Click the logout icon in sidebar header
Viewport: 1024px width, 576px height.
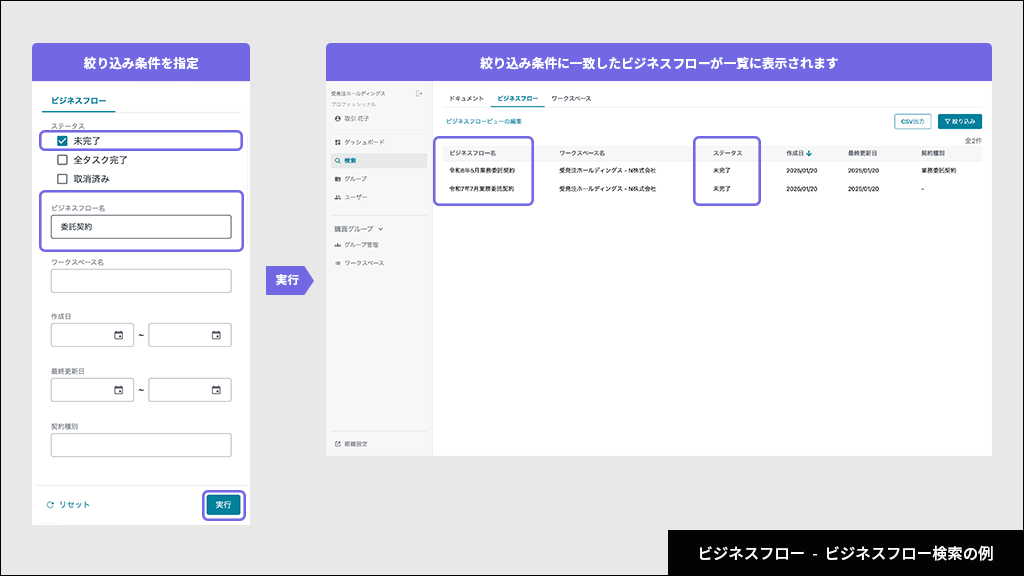419,94
